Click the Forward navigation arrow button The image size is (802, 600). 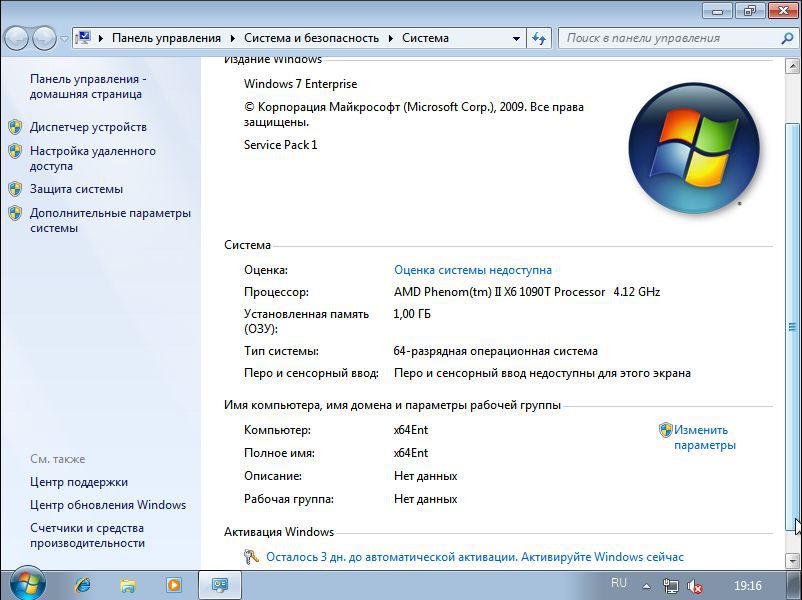[45, 38]
